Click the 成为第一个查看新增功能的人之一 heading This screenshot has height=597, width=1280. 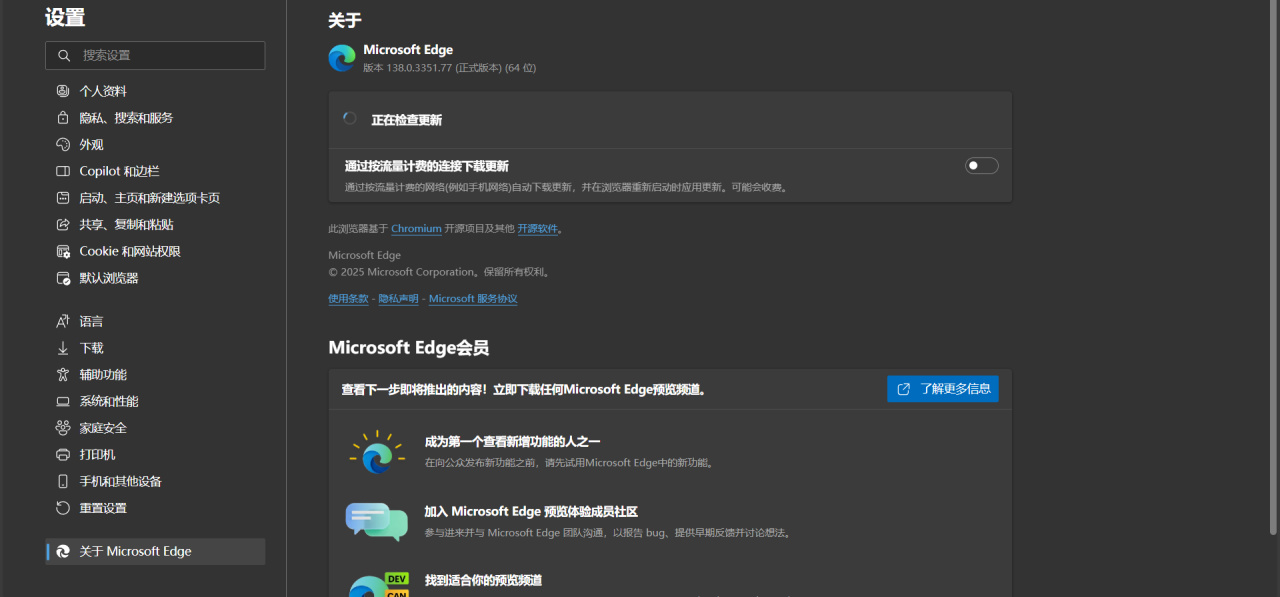tap(512, 442)
